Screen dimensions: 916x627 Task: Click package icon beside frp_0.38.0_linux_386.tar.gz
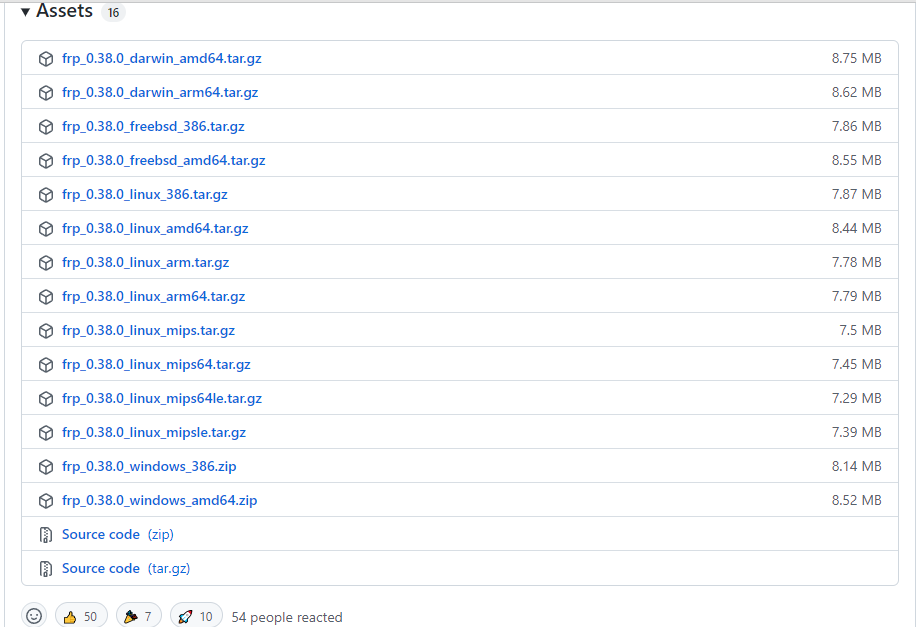[45, 195]
